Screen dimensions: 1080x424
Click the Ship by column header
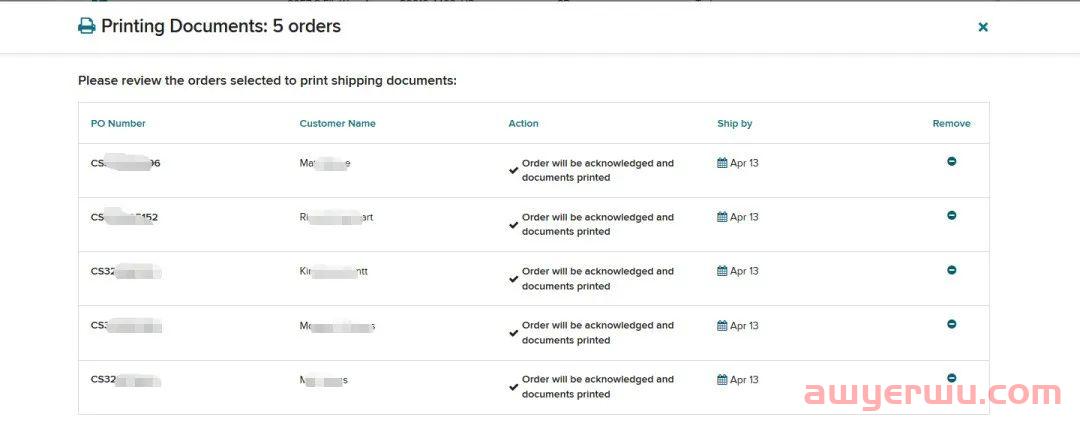coord(735,124)
